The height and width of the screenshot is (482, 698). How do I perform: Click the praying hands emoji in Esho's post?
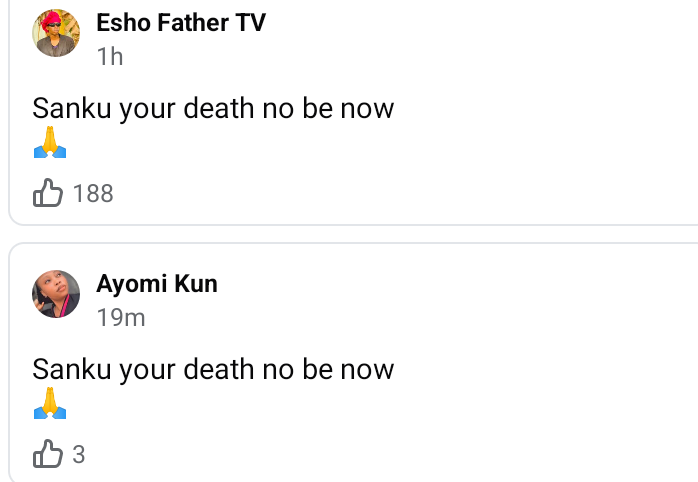pyautogui.click(x=49, y=148)
